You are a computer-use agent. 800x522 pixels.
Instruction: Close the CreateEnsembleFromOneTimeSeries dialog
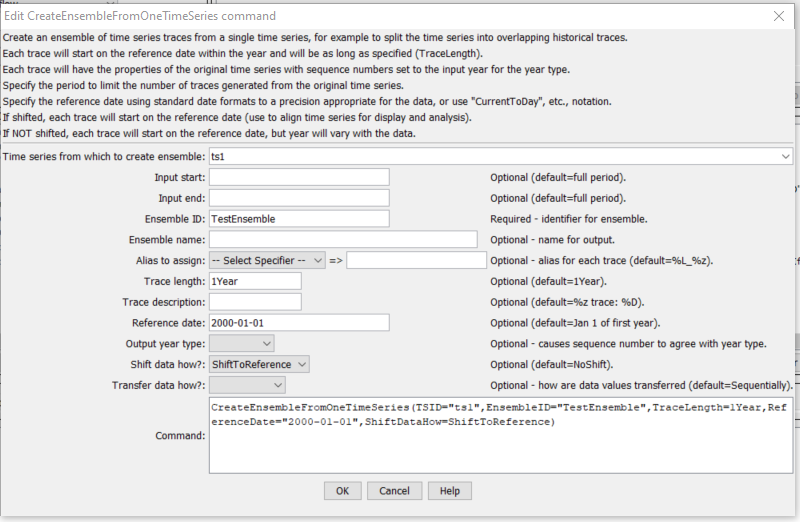coord(779,16)
